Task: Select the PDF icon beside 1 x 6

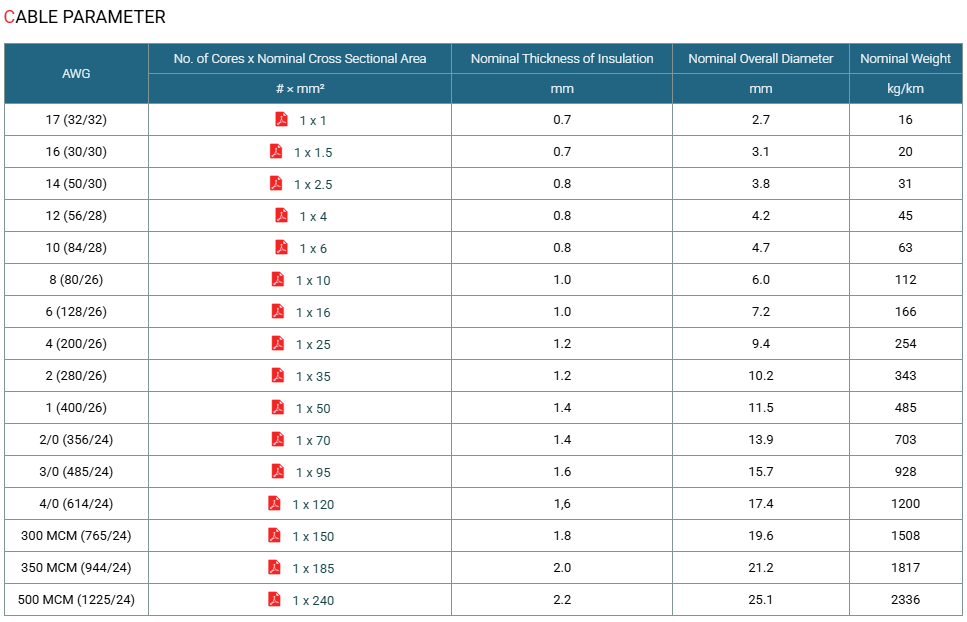Action: pyautogui.click(x=281, y=247)
